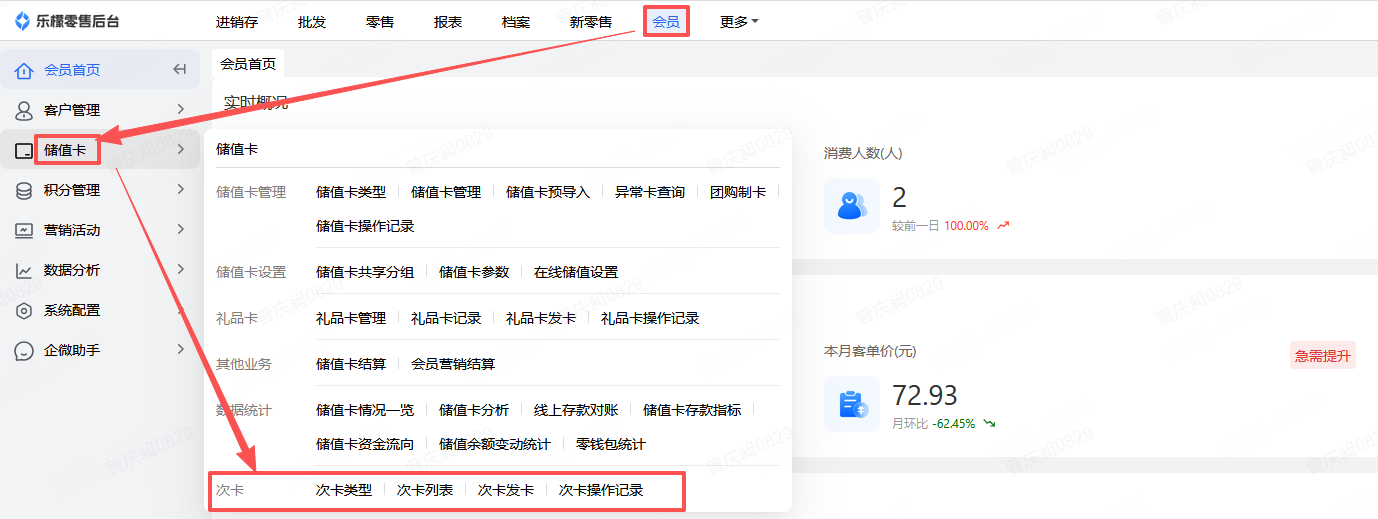Open 储值卡分析 link
Image resolution: width=1378 pixels, height=519 pixels.
(474, 410)
